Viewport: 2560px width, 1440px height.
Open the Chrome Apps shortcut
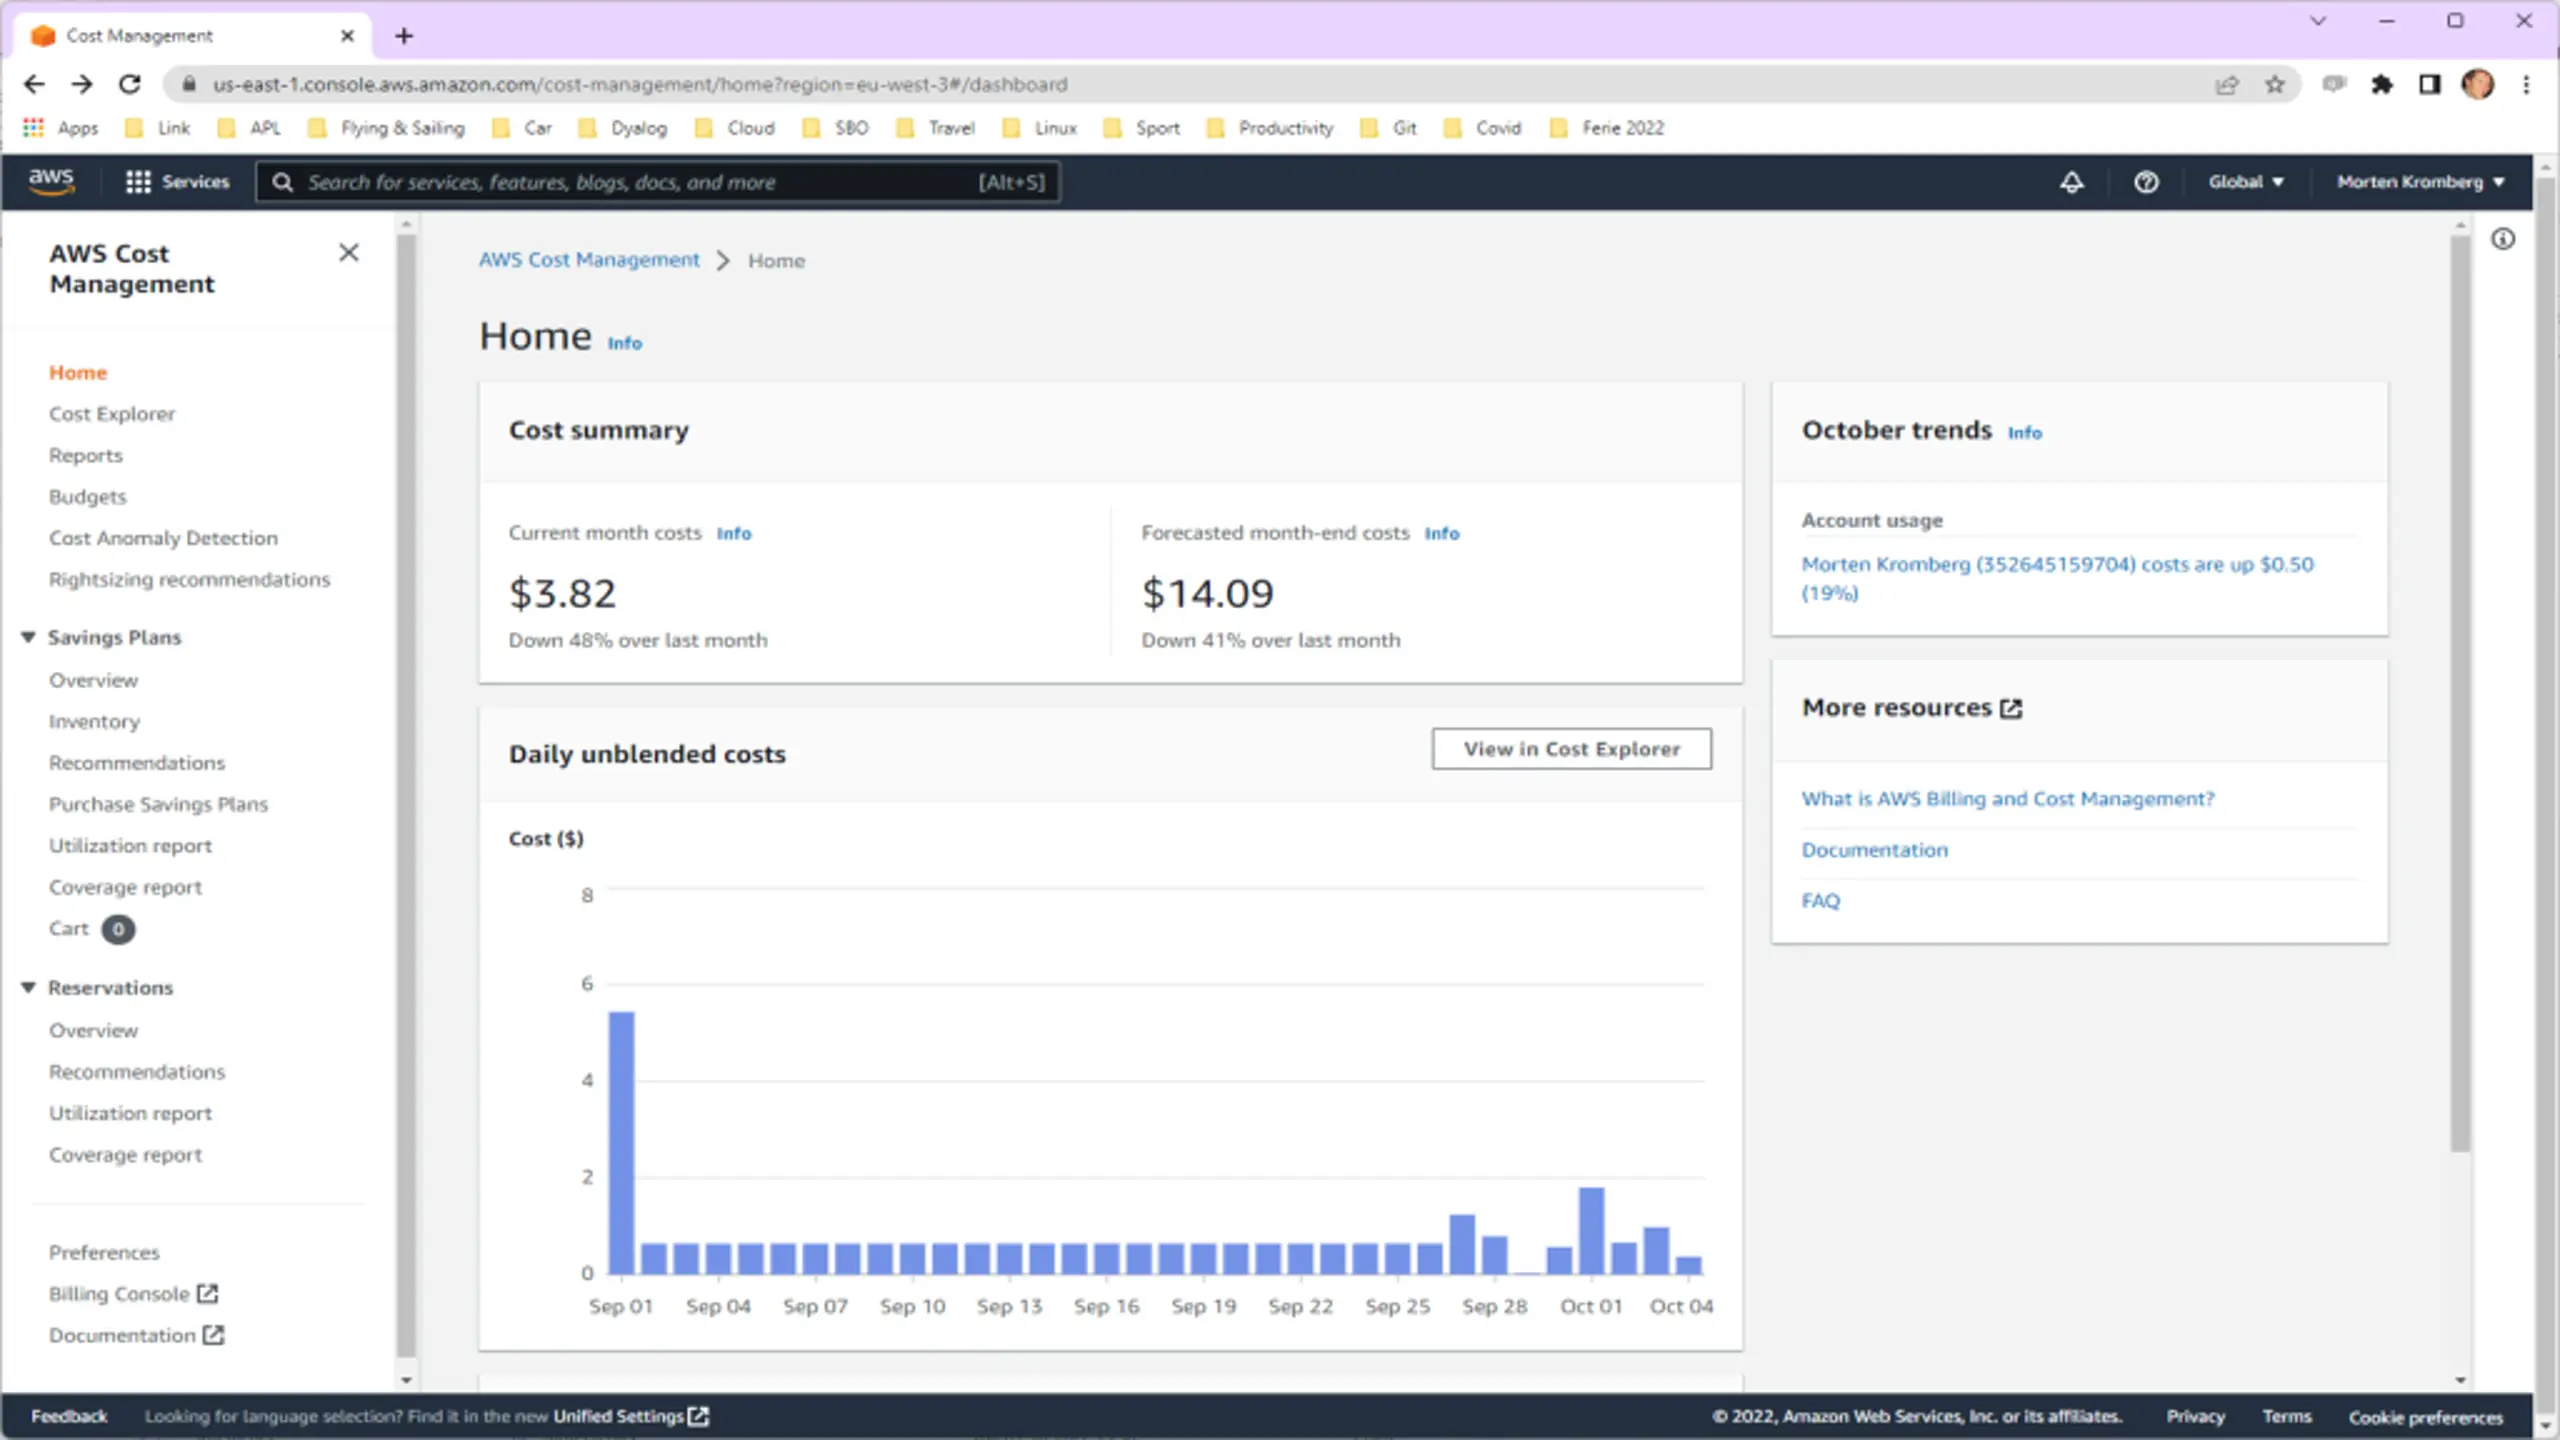coord(60,128)
